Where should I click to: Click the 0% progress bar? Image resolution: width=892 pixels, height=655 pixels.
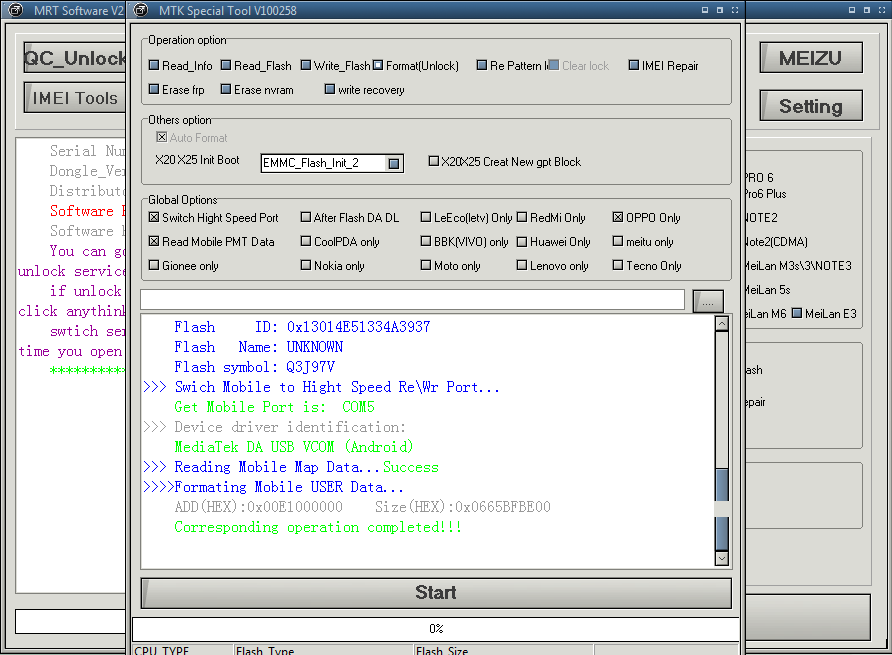coord(436,629)
